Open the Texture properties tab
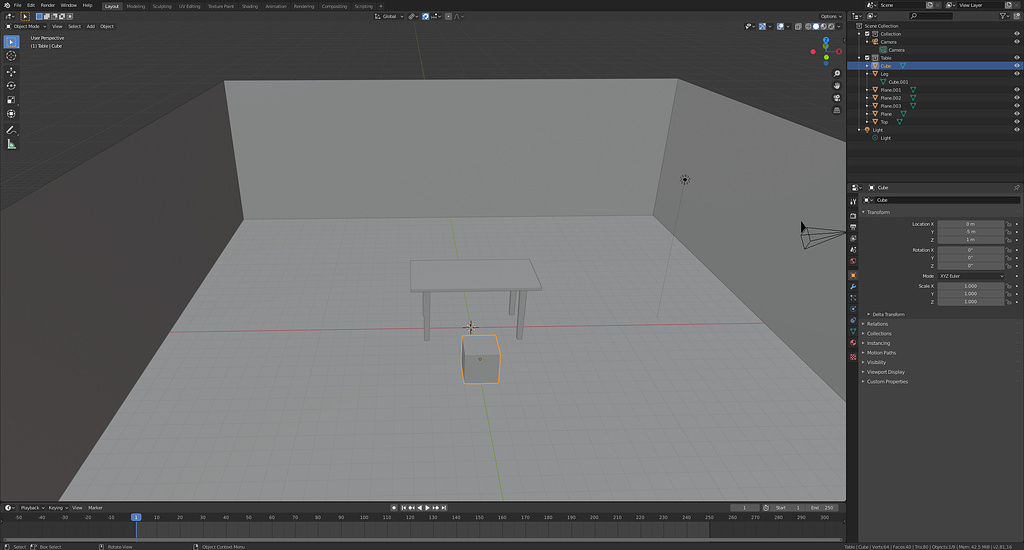The width and height of the screenshot is (1024, 550). 853,357
